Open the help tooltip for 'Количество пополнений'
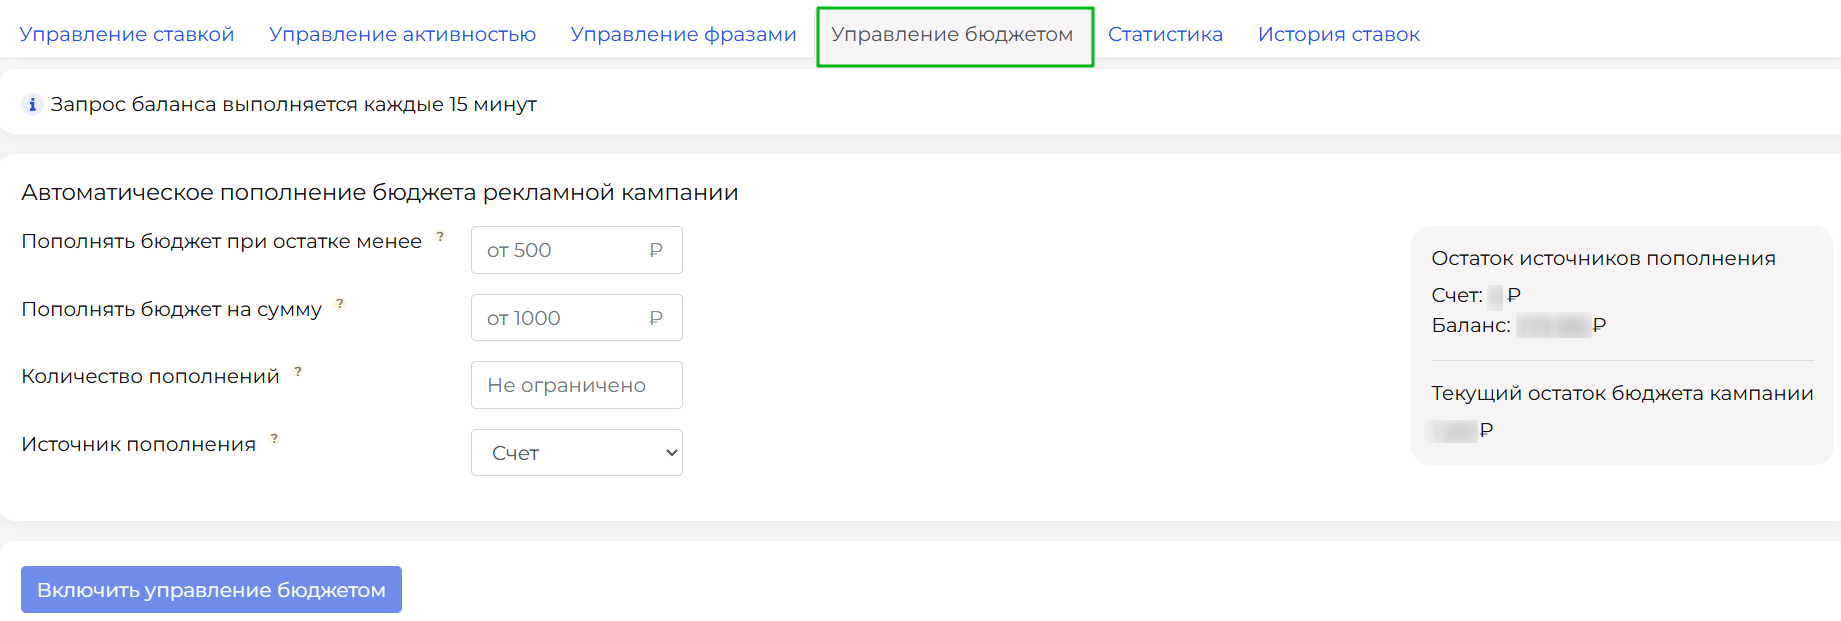 (x=298, y=372)
